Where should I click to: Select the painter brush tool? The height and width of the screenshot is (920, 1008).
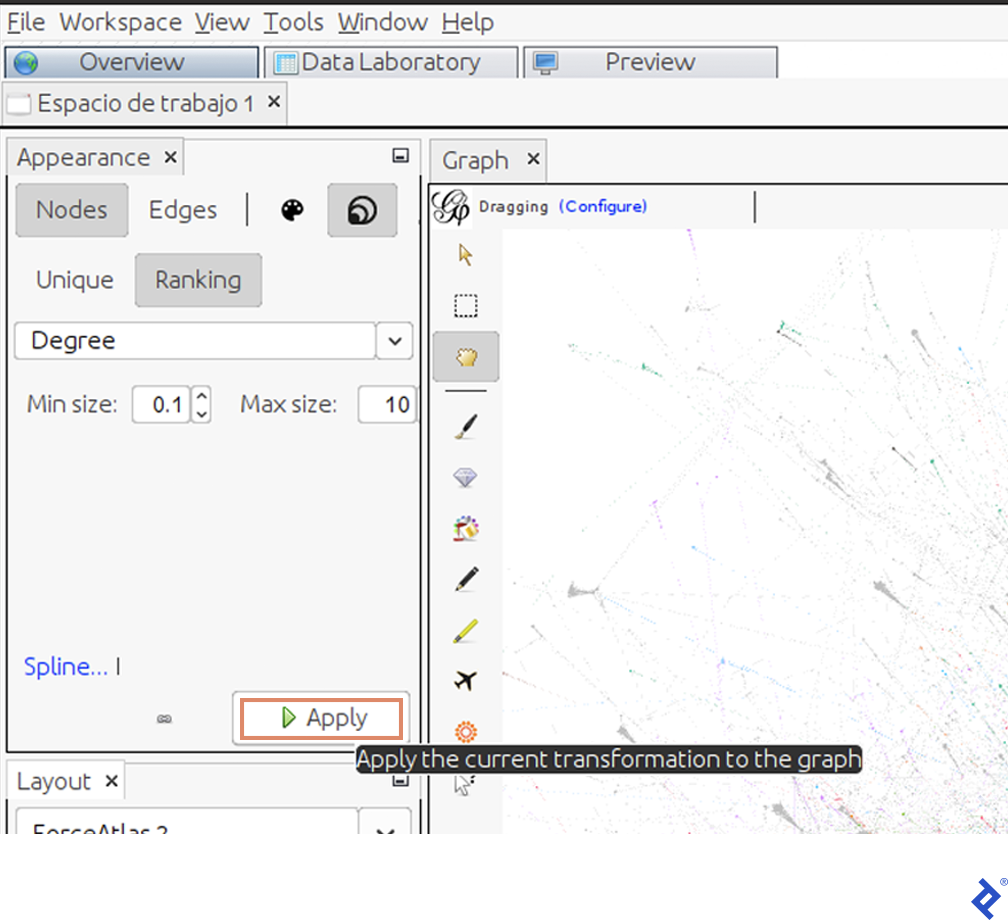(x=465, y=427)
